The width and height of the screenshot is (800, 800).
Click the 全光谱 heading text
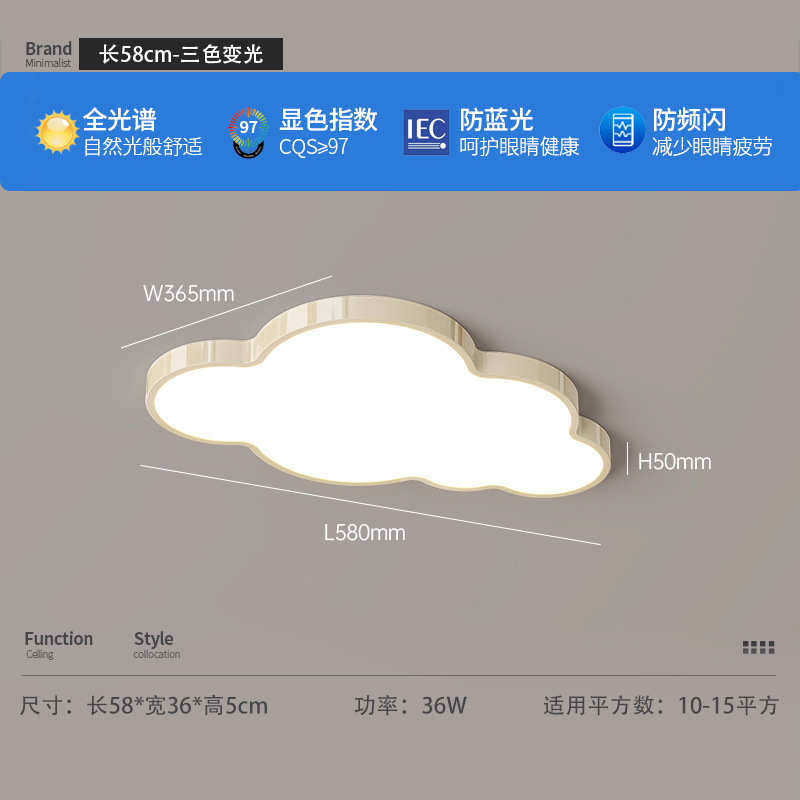click(119, 120)
